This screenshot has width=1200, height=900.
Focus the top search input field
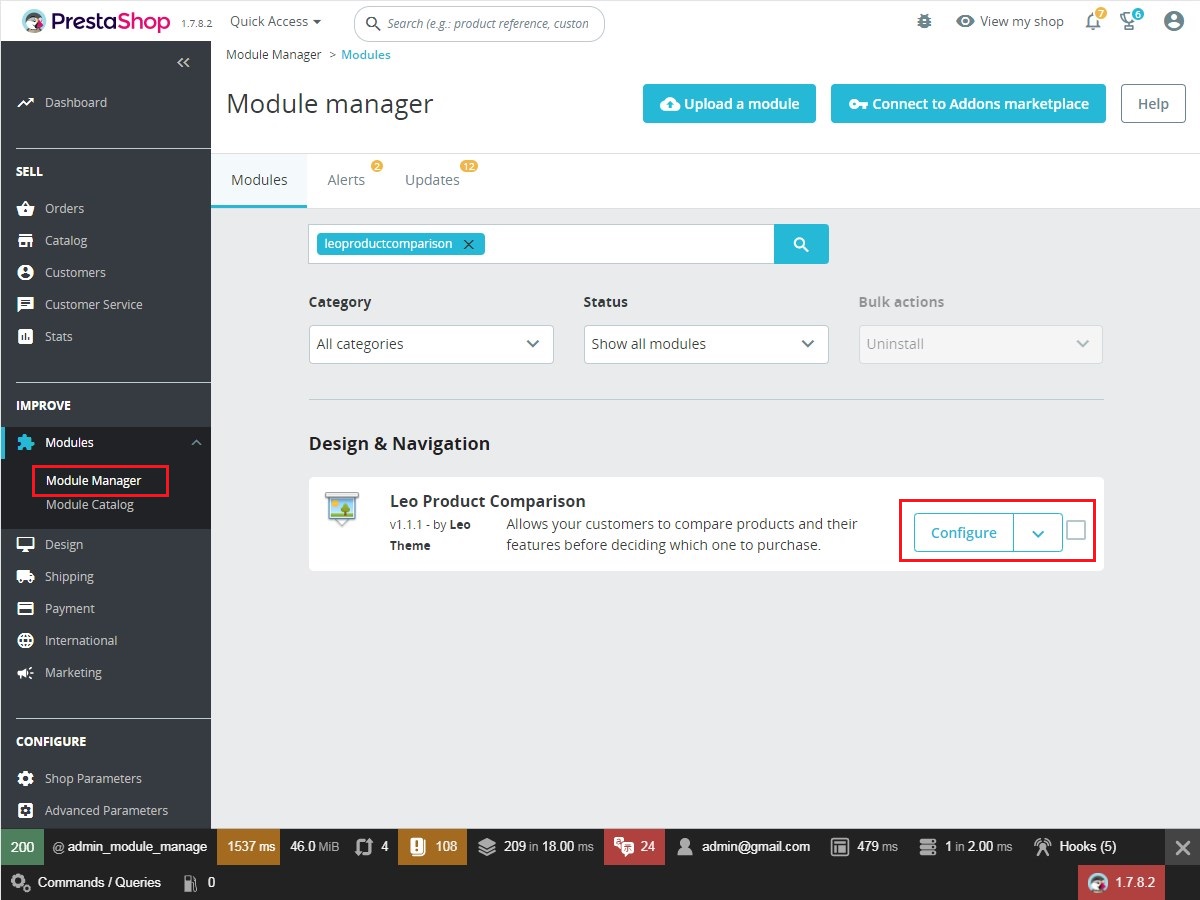pos(479,23)
